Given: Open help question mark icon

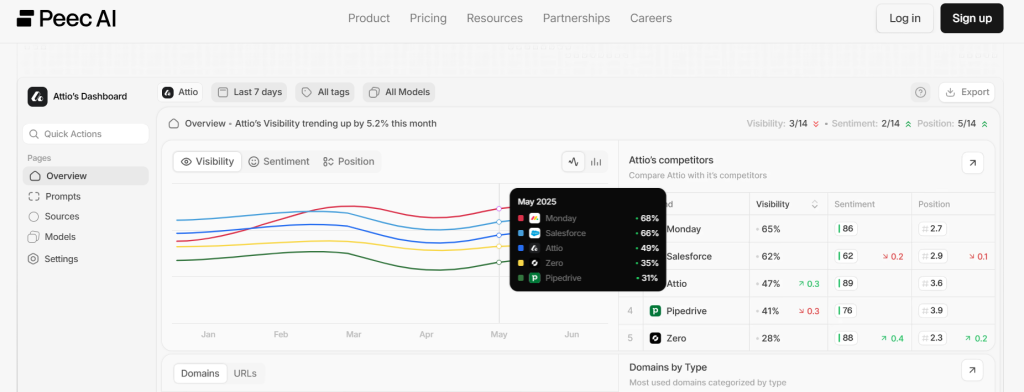Looking at the screenshot, I should [921, 92].
